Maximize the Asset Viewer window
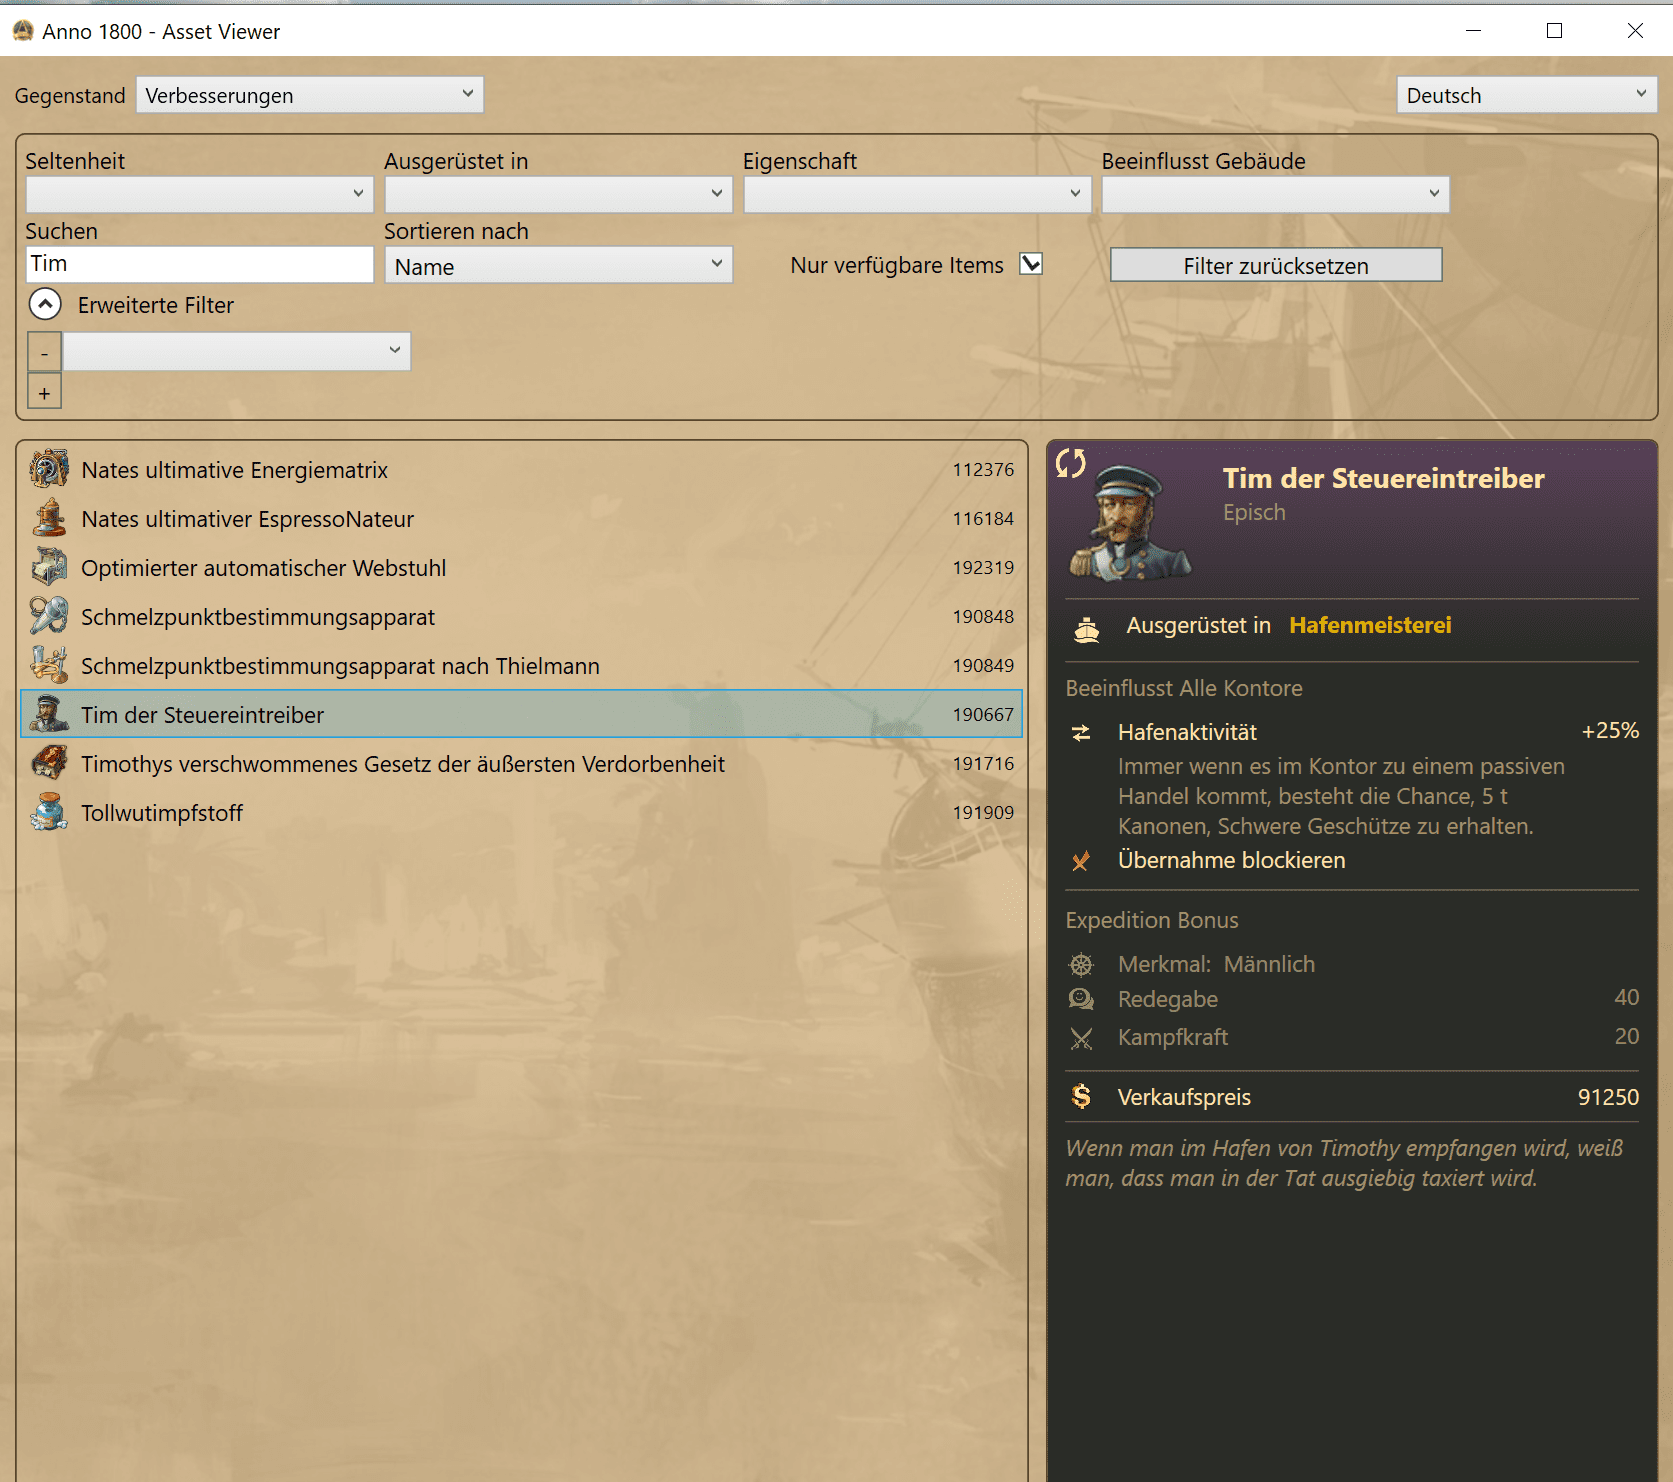1673x1482 pixels. (x=1554, y=31)
